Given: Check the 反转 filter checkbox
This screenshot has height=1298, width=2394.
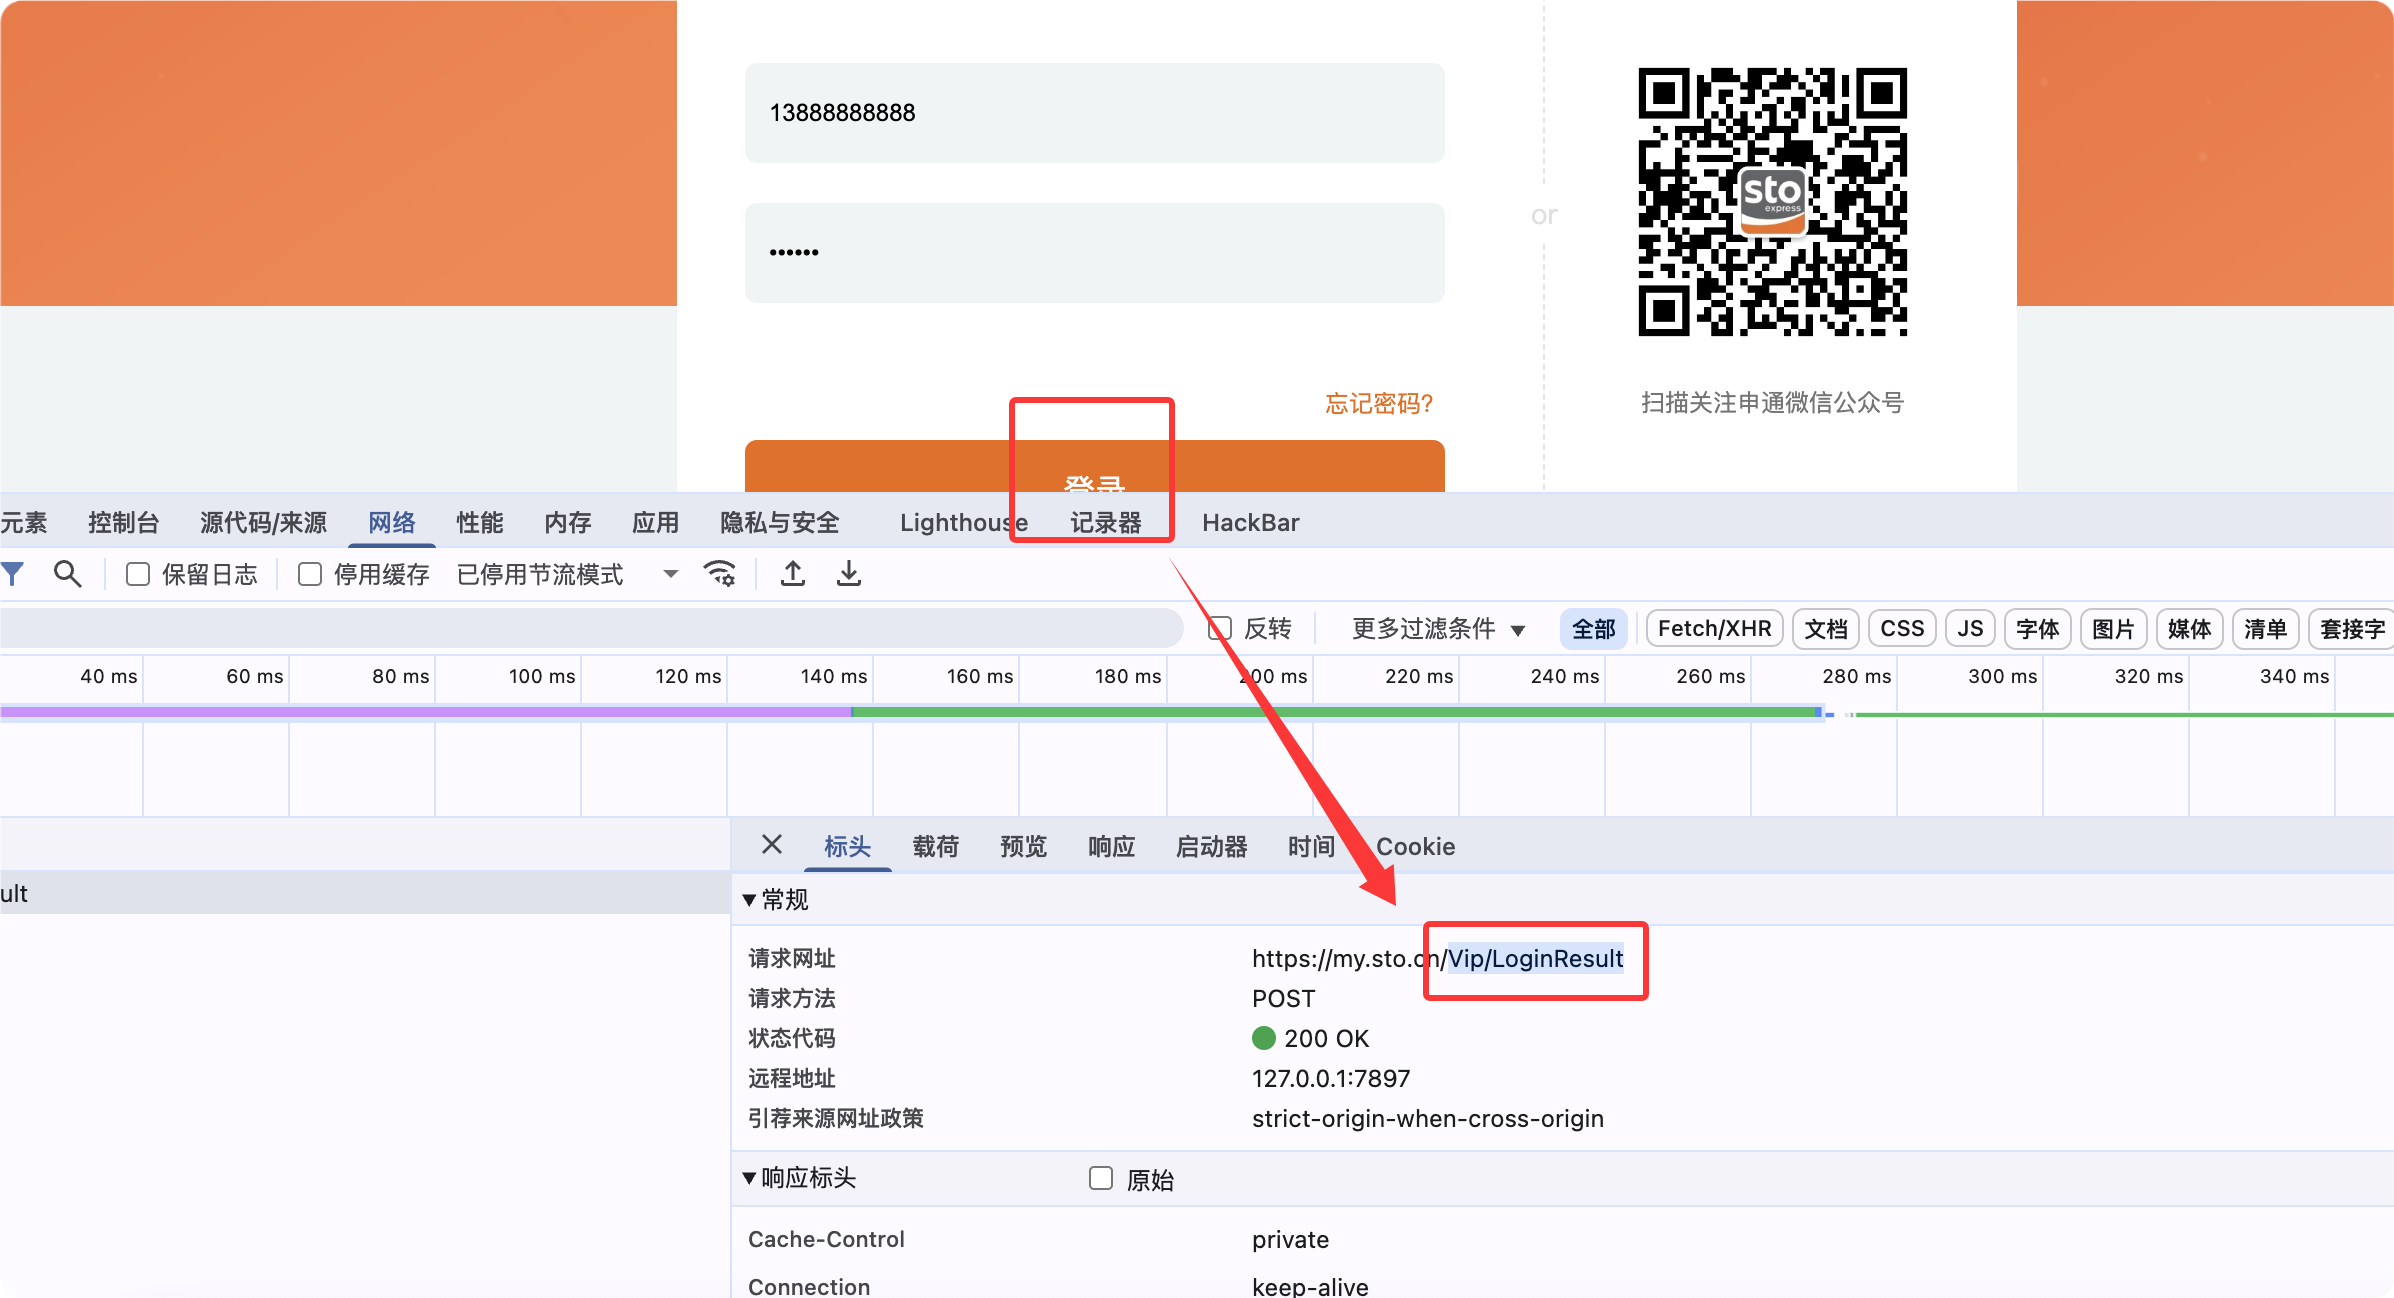Looking at the screenshot, I should [x=1219, y=629].
